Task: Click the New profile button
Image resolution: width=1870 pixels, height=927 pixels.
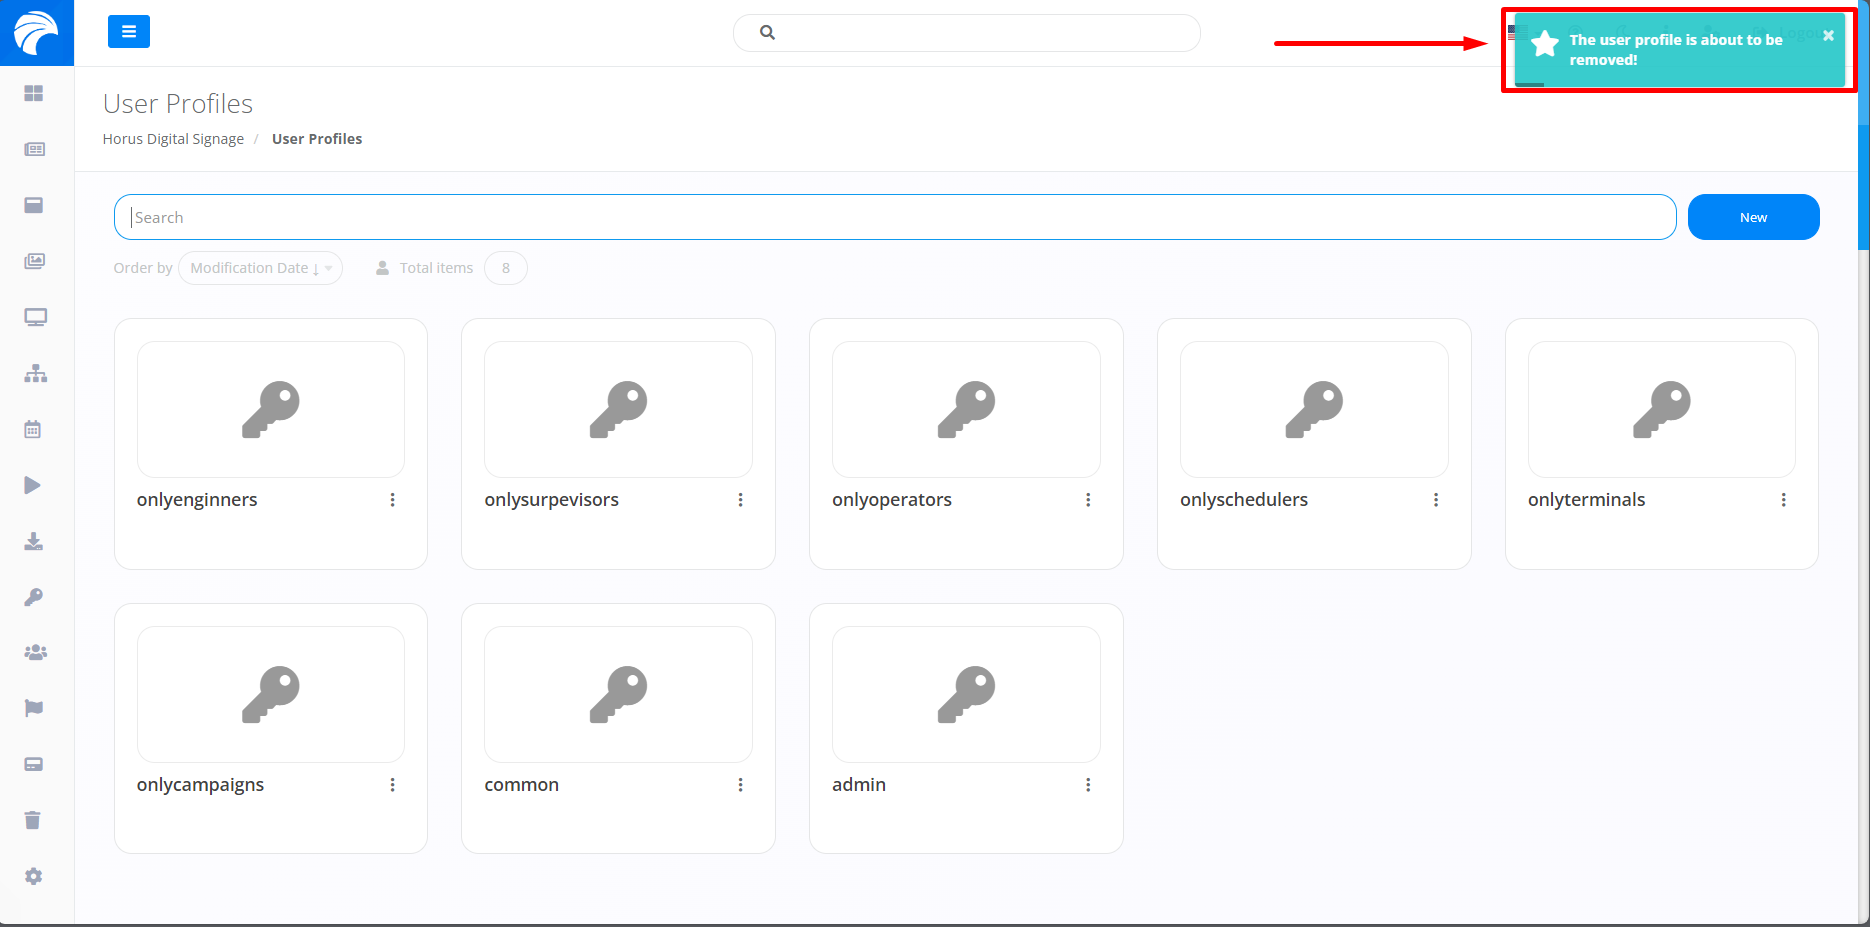Action: (1753, 217)
